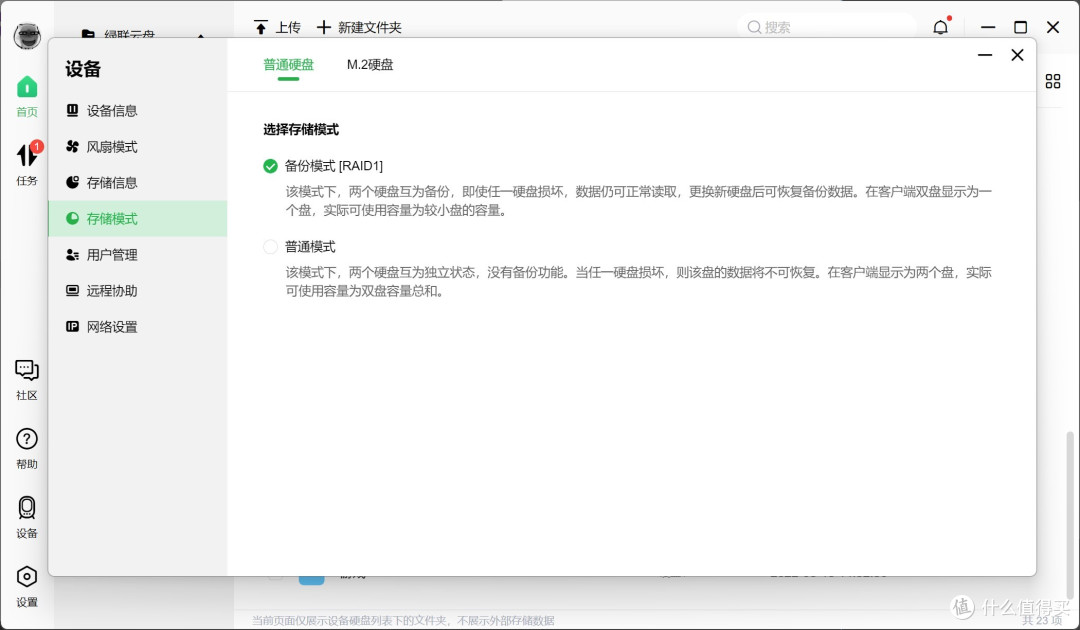Click the 上传 upload button in main window
Screen dimensions: 1080x630
pos(277,28)
